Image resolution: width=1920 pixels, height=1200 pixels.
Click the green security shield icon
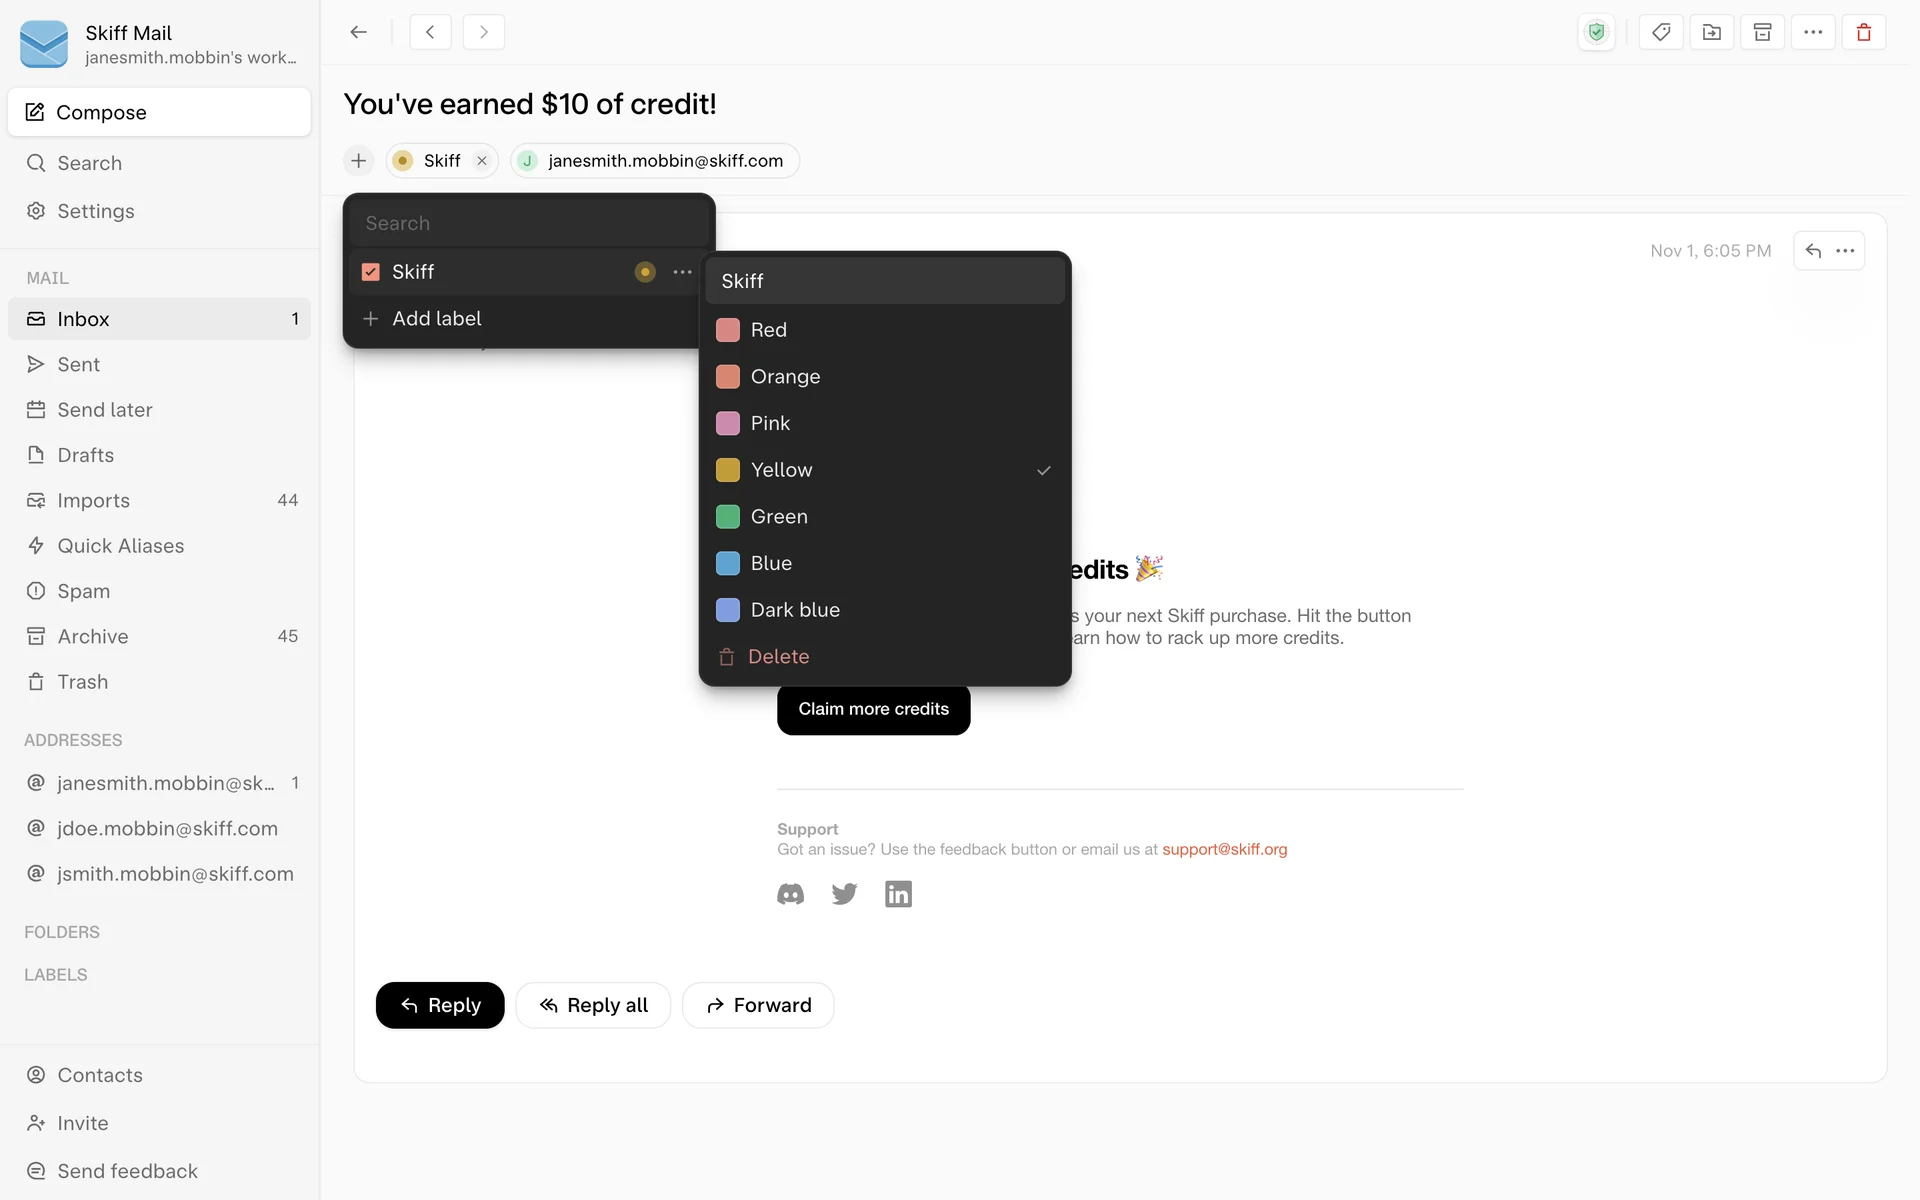pyautogui.click(x=1597, y=32)
